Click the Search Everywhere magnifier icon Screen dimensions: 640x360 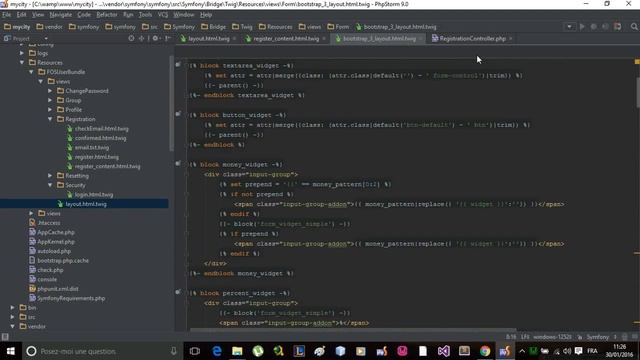coord(634,27)
